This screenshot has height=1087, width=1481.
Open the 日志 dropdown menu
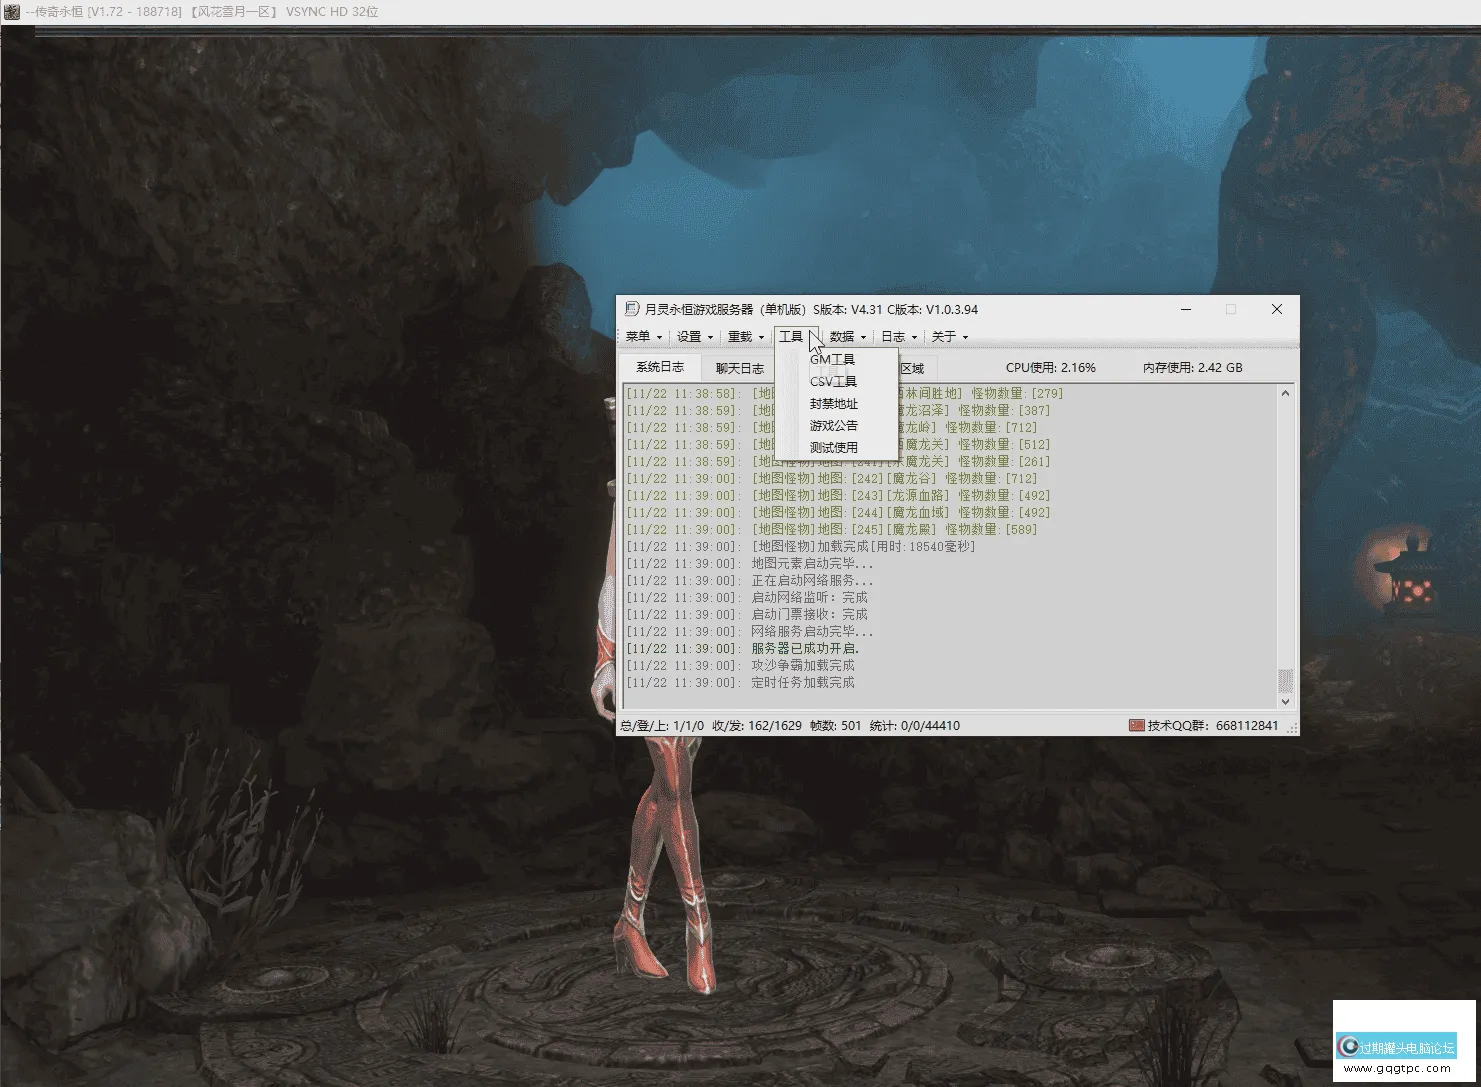[x=898, y=337]
